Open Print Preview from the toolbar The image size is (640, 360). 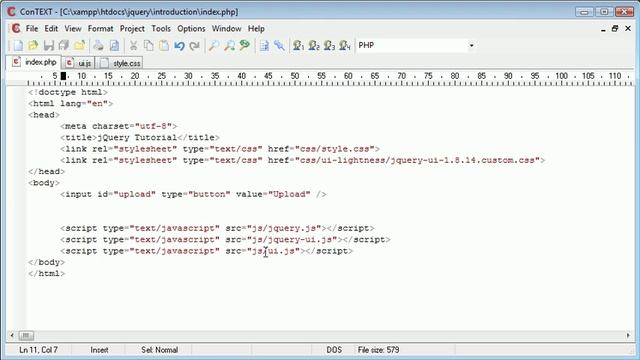tap(114, 45)
